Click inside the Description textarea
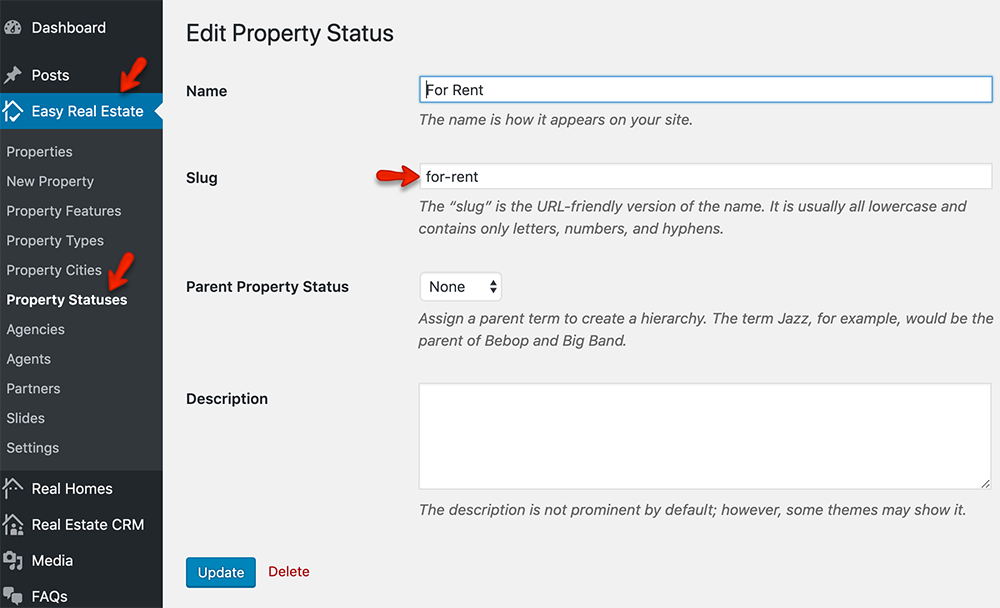The image size is (1000, 608). [705, 436]
